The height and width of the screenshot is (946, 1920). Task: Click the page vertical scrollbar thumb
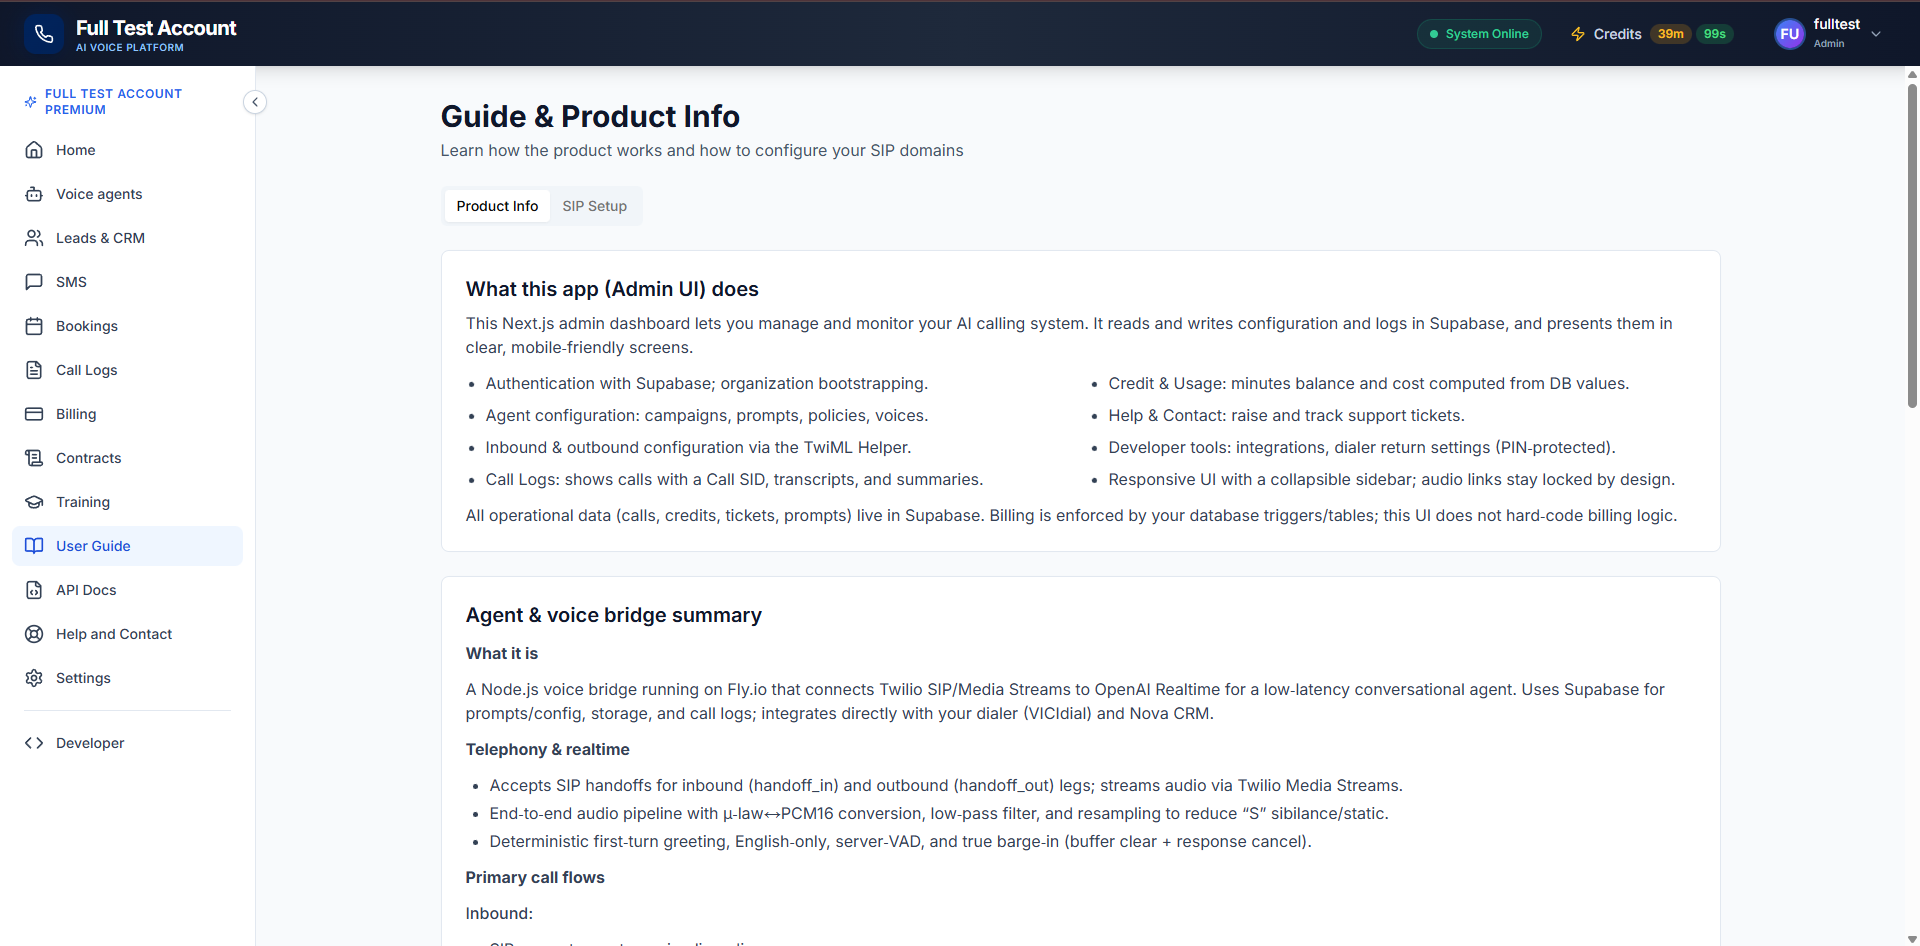[x=1912, y=245]
